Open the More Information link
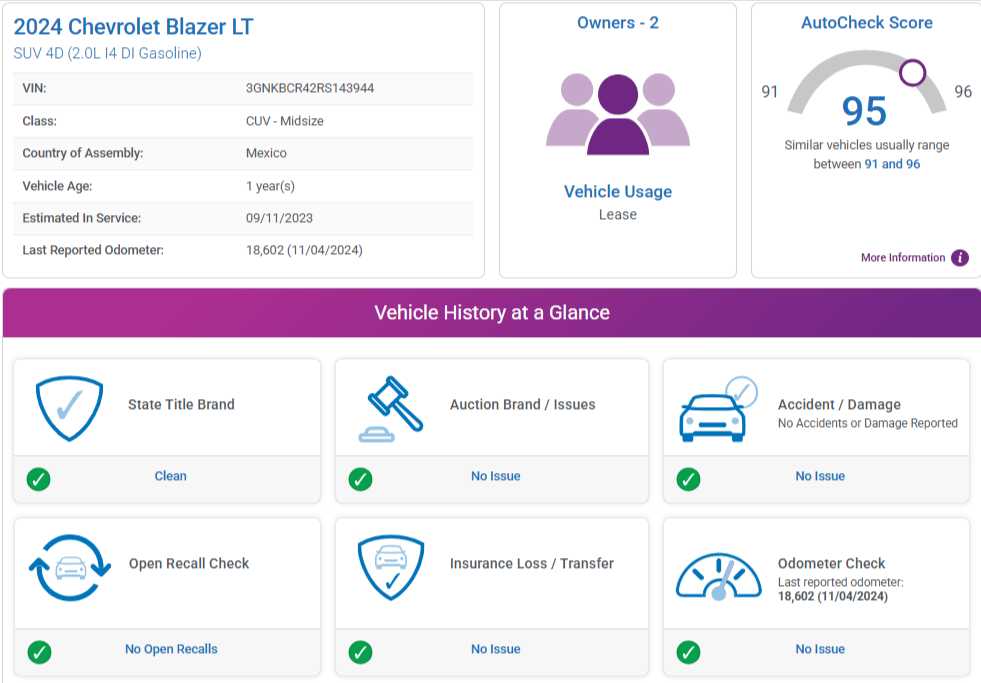981x683 pixels. 902,258
